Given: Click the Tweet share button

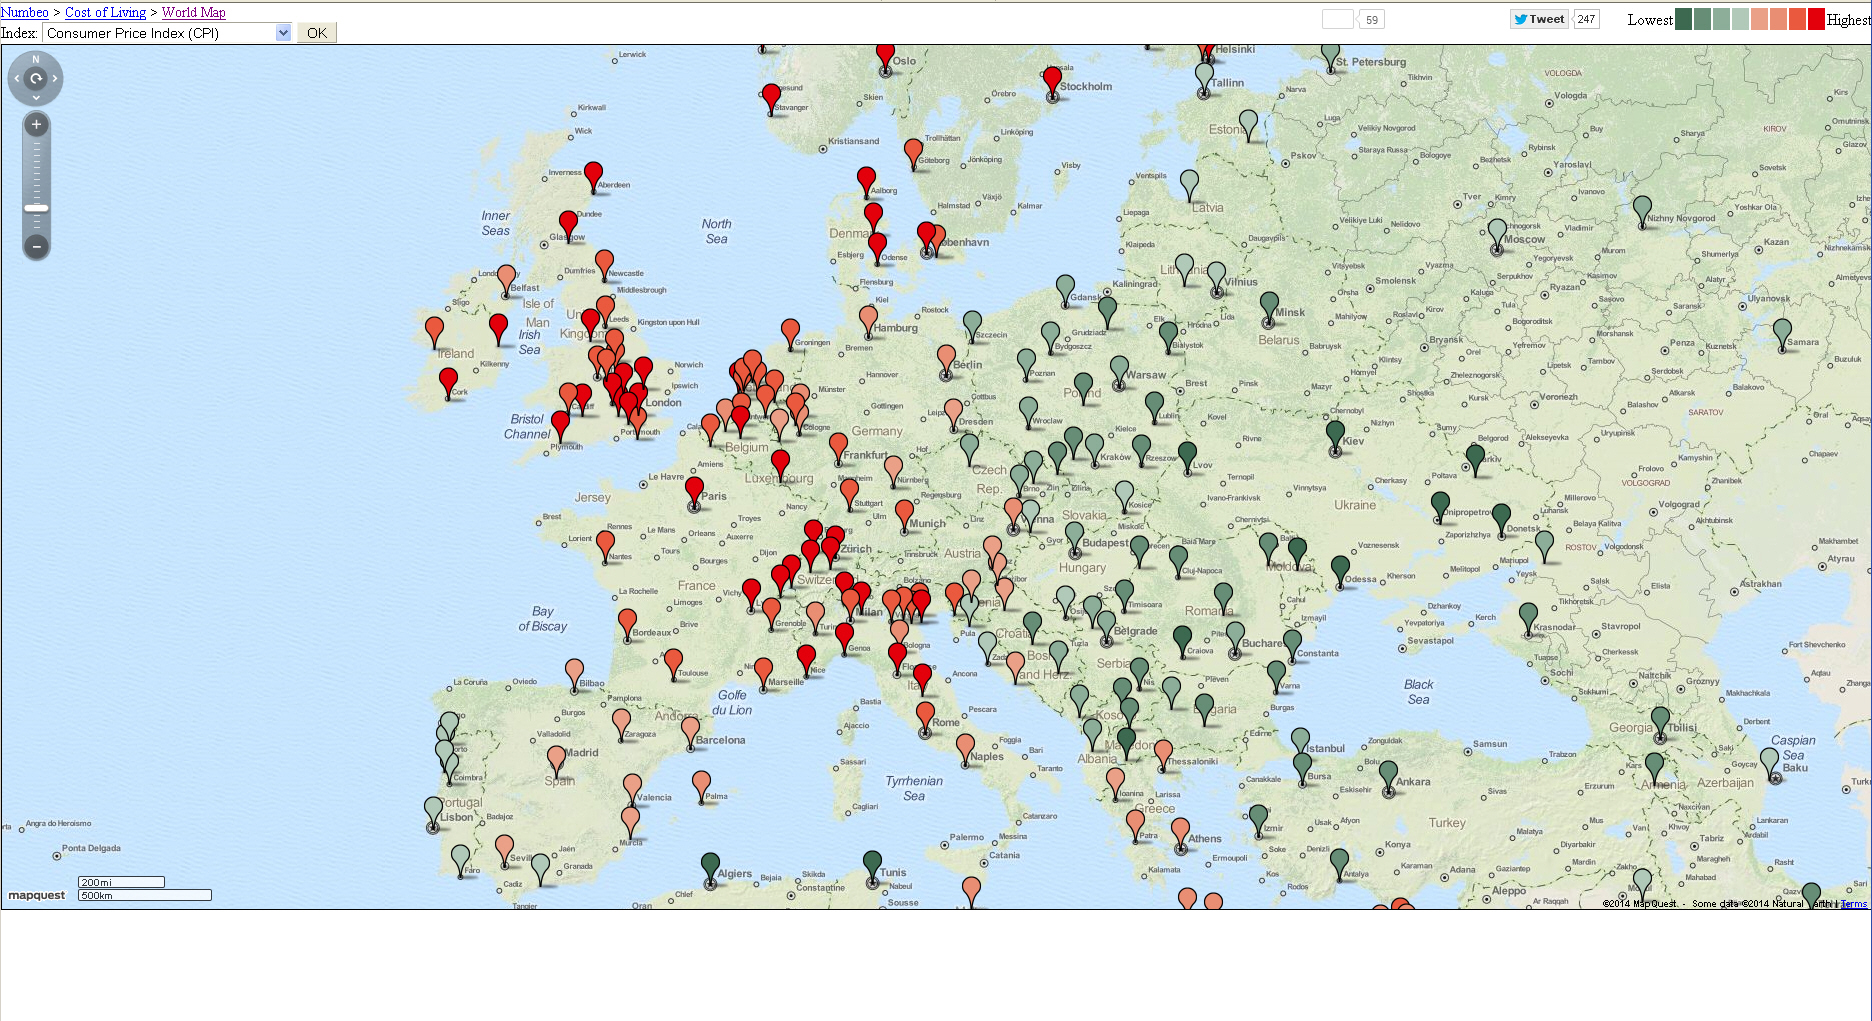Looking at the screenshot, I should [x=1538, y=19].
